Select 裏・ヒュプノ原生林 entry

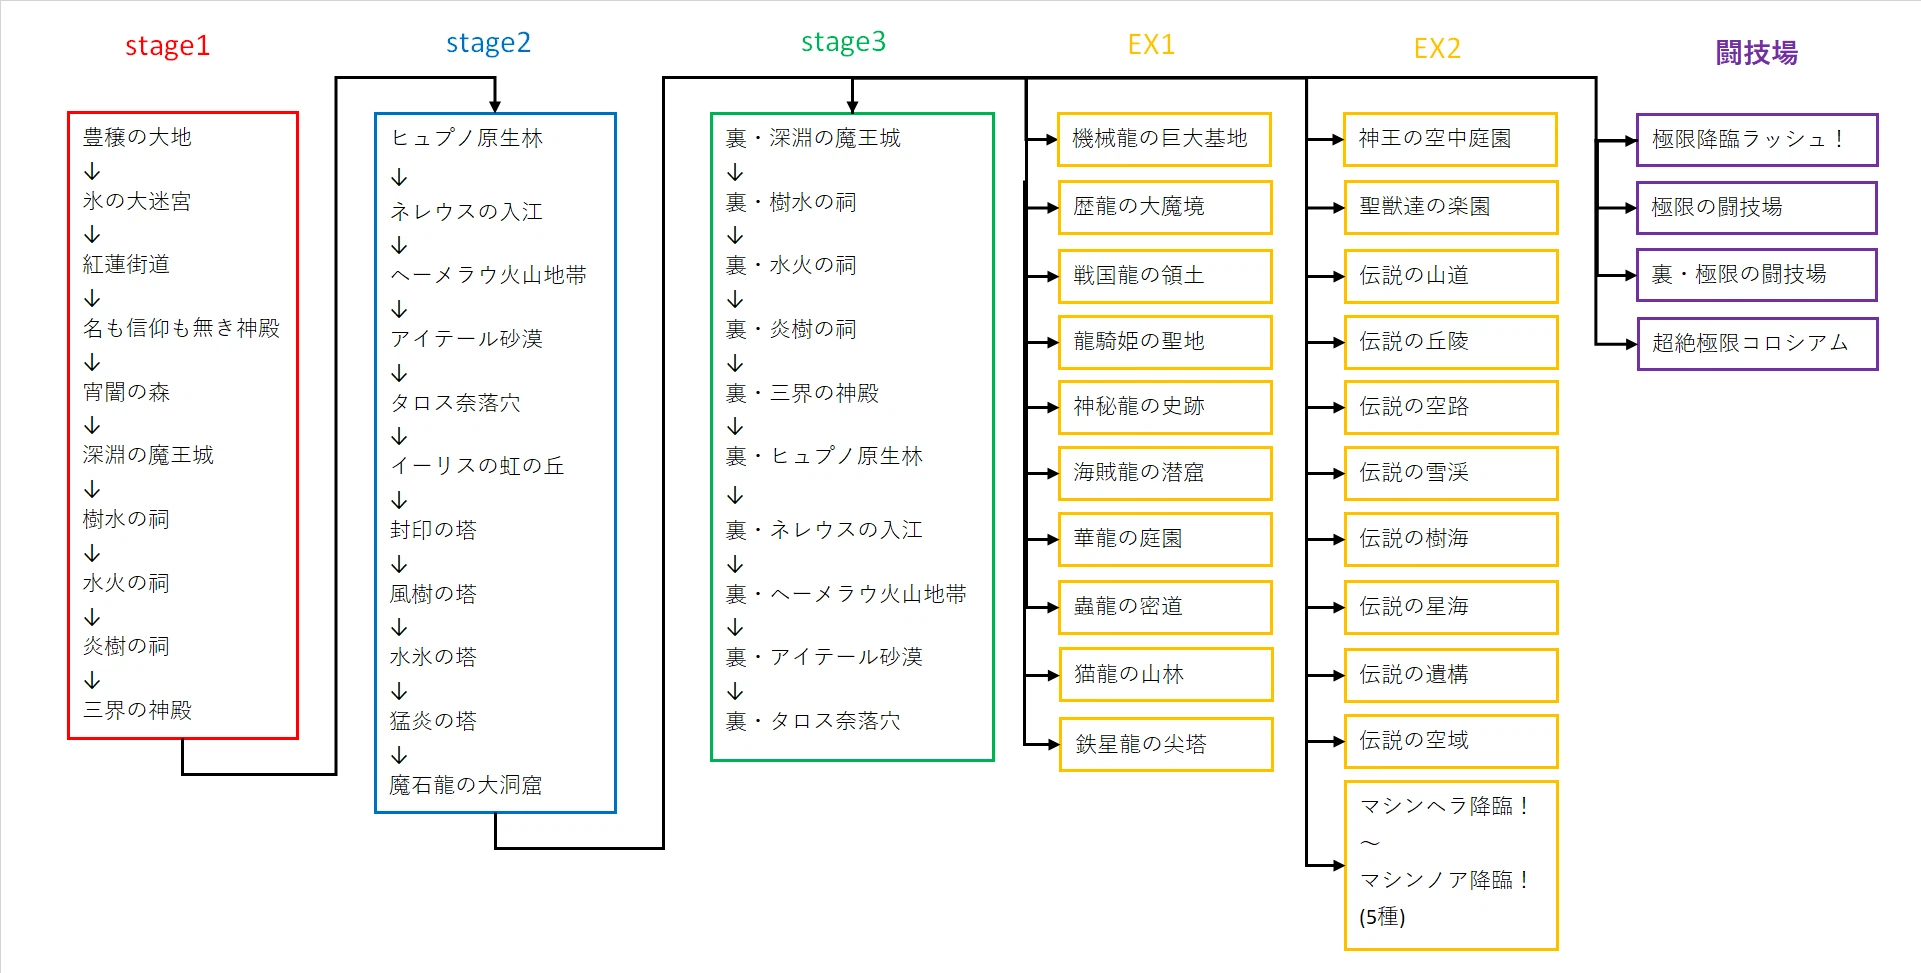point(824,456)
